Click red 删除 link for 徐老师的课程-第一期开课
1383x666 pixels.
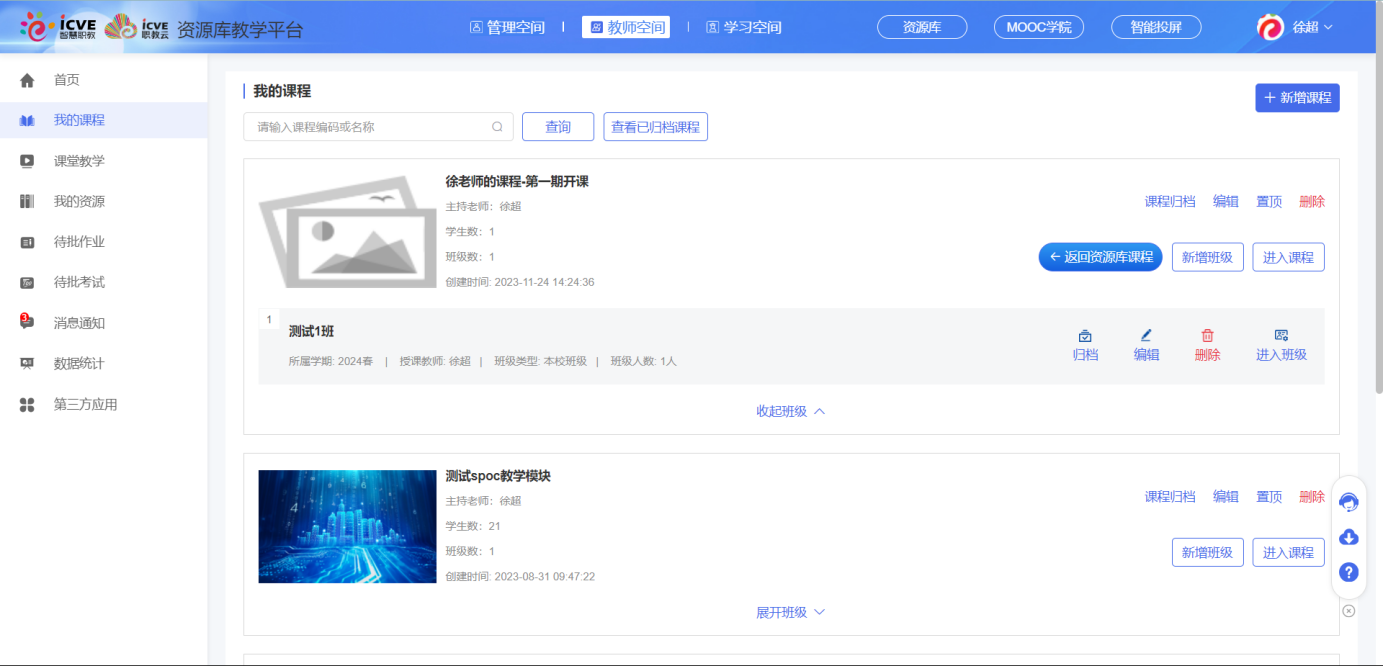click(1312, 202)
